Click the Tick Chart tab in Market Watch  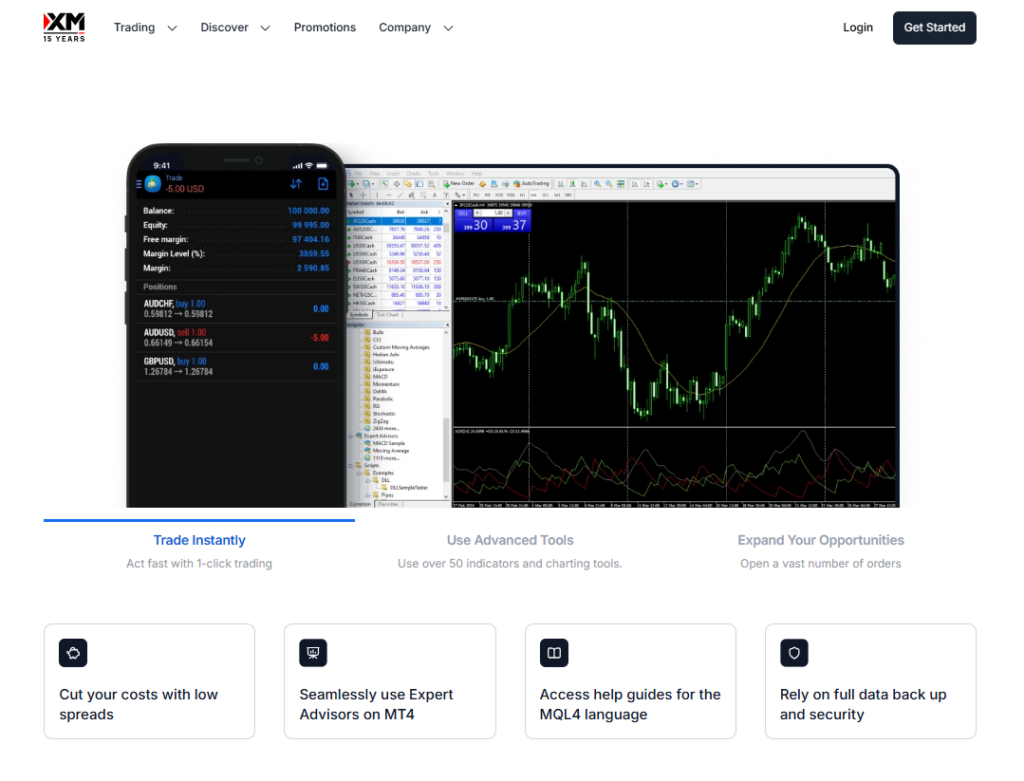tap(388, 315)
